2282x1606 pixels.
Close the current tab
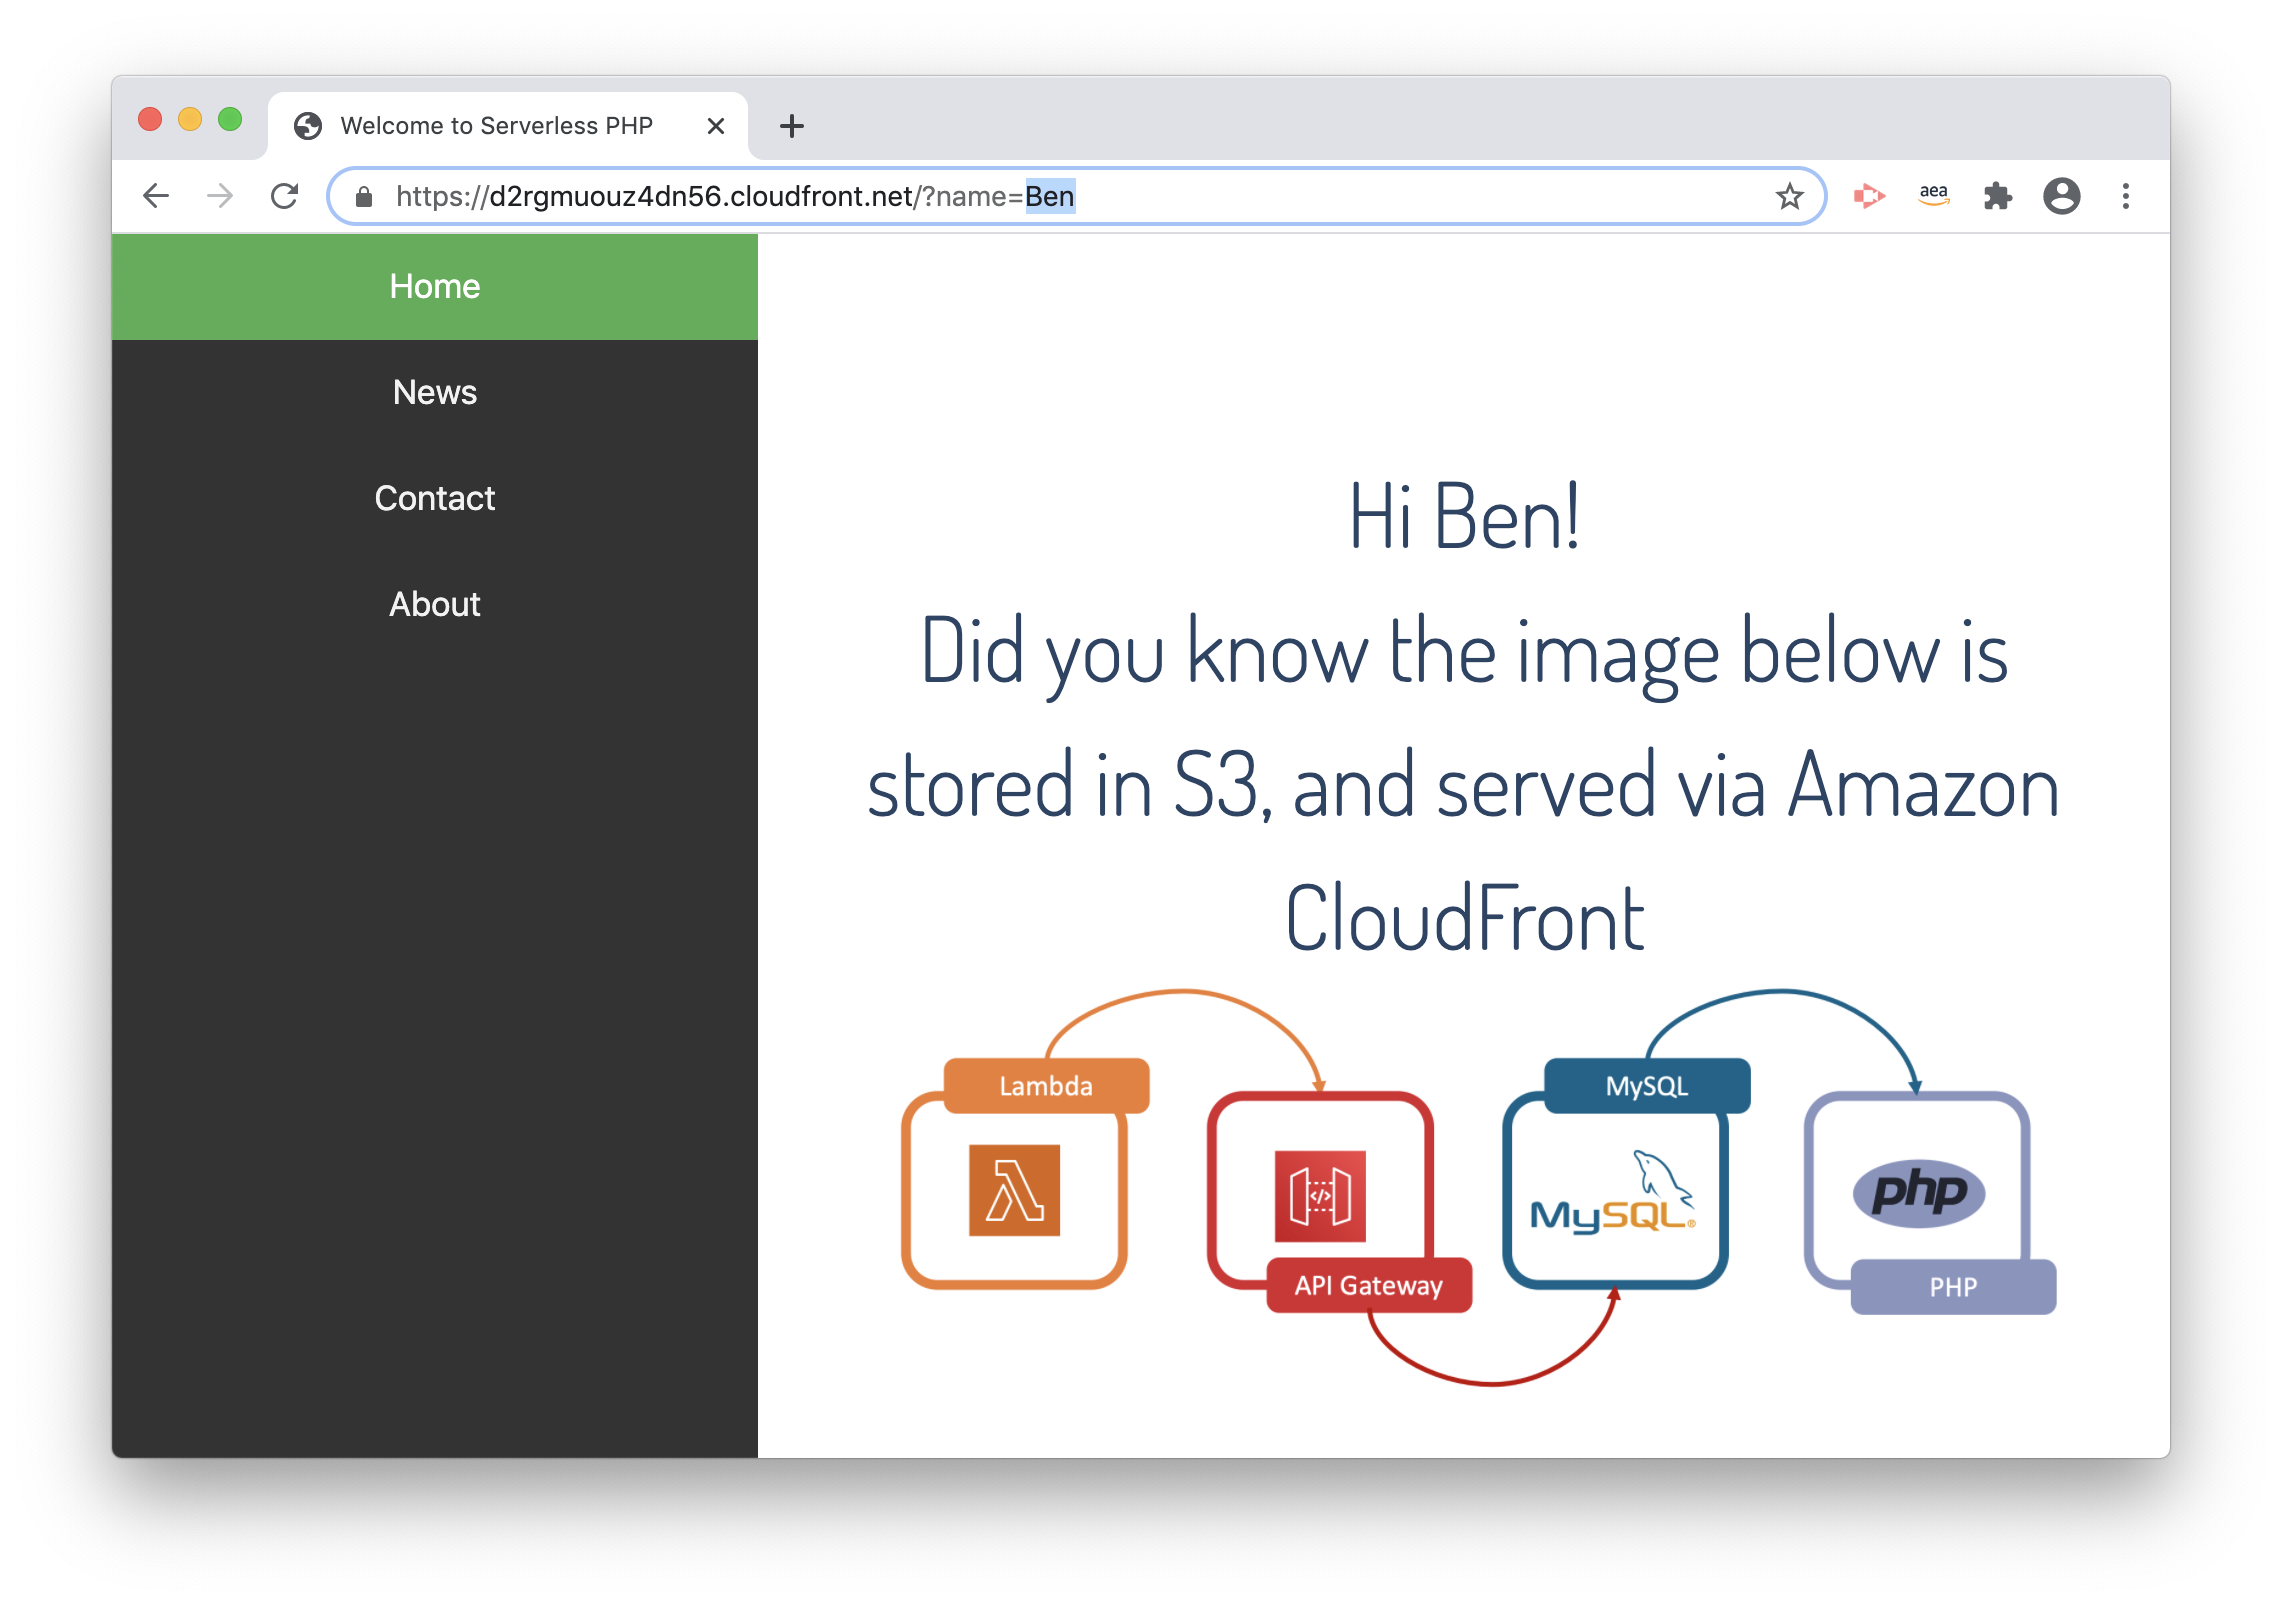715,125
